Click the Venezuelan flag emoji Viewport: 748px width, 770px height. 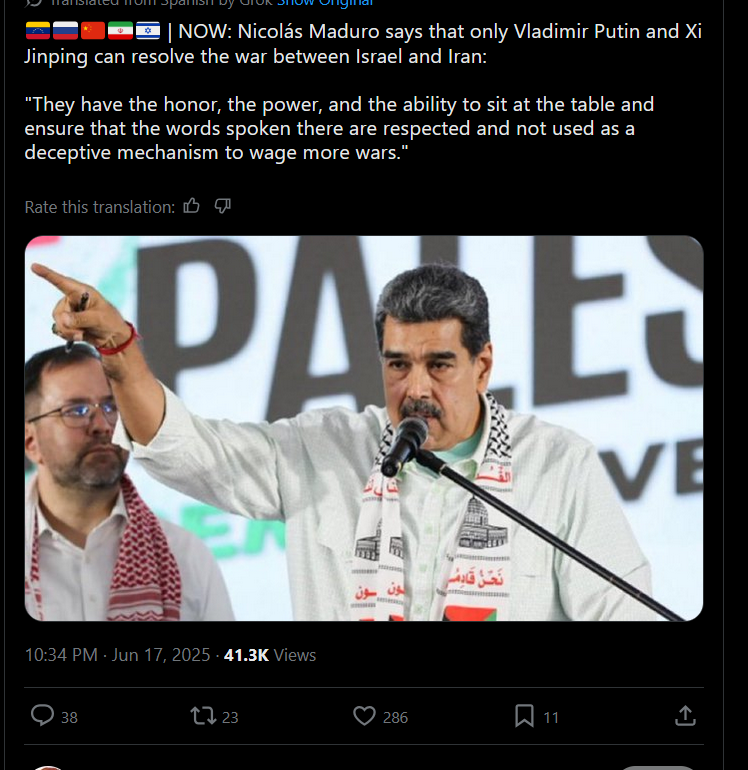pyautogui.click(x=38, y=31)
